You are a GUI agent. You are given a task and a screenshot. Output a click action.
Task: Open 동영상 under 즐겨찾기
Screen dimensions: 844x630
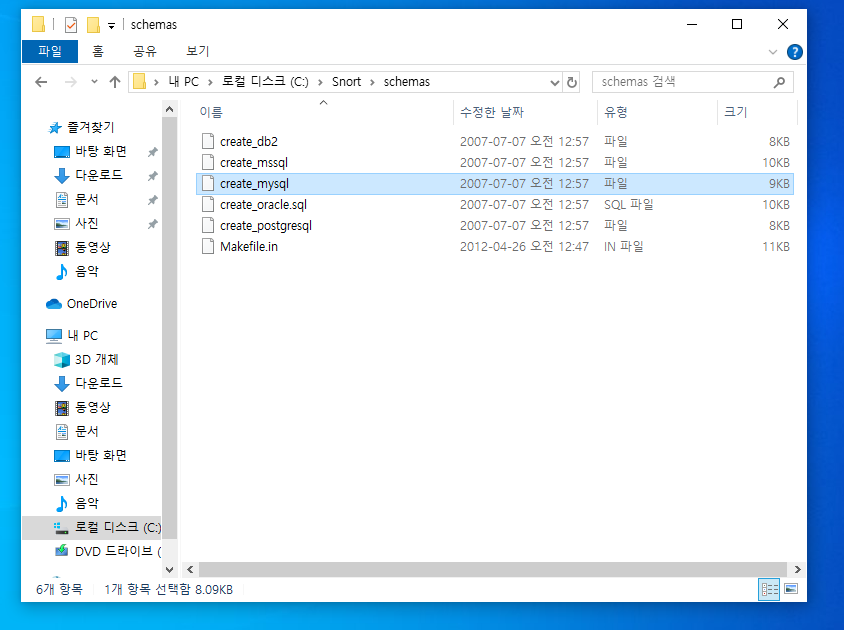click(x=93, y=247)
